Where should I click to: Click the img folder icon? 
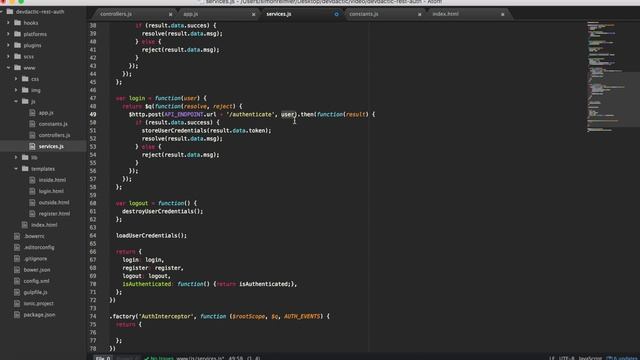tap(25, 90)
